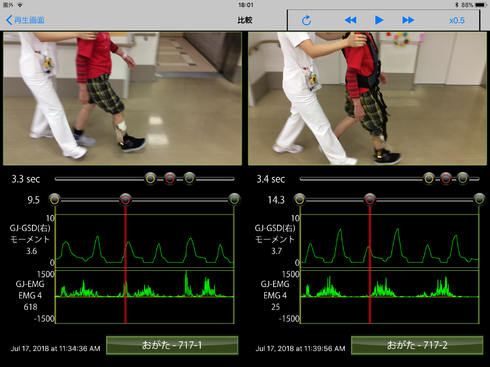This screenshot has width=490, height=367.
Task: Click yellow marker on right 3.4 sec slider
Action: click(x=429, y=179)
